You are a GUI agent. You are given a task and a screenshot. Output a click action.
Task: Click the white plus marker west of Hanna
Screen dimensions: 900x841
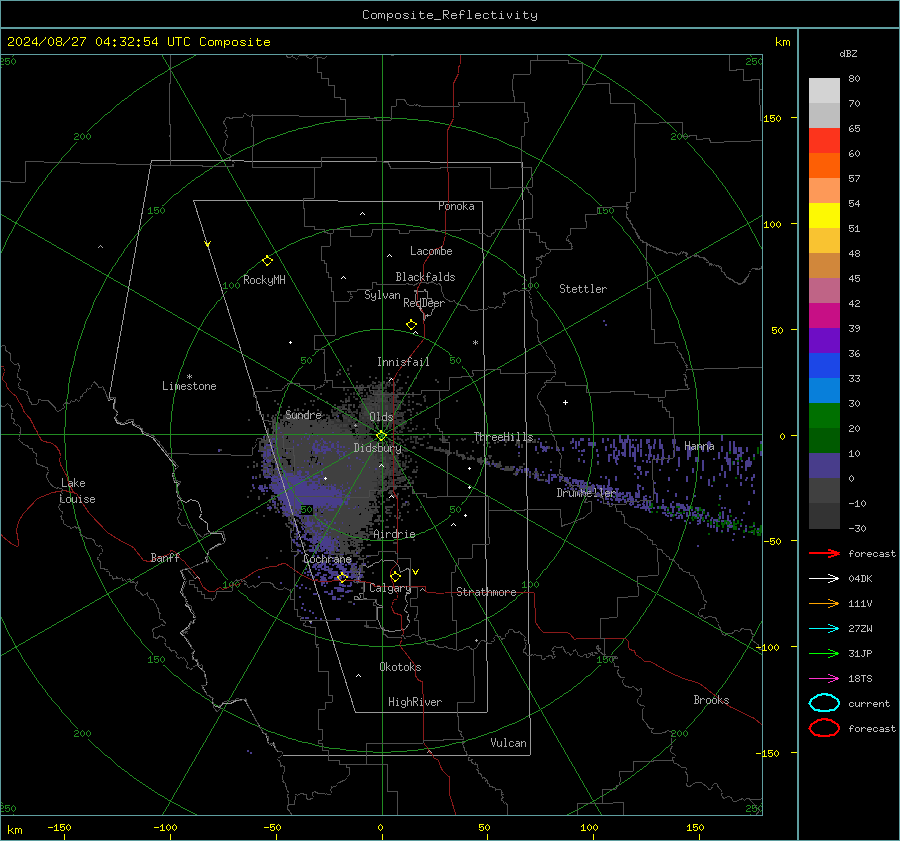click(565, 402)
